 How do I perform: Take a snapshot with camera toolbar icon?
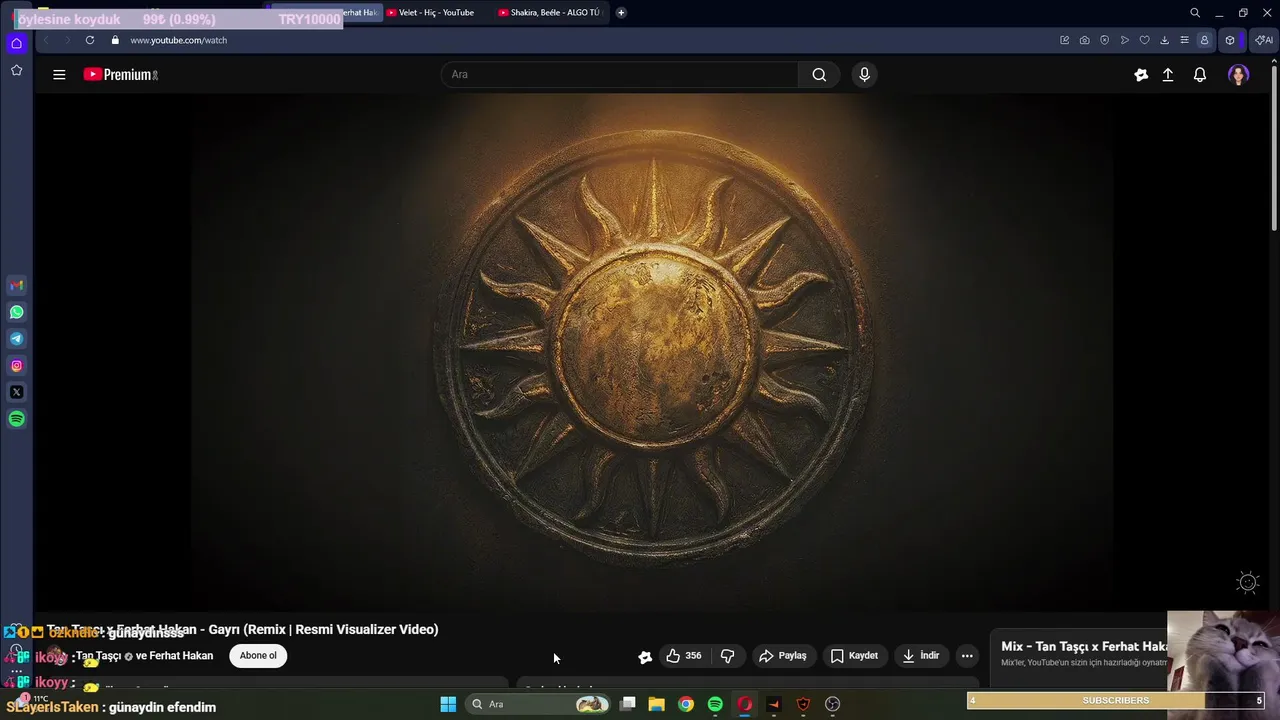1084,40
